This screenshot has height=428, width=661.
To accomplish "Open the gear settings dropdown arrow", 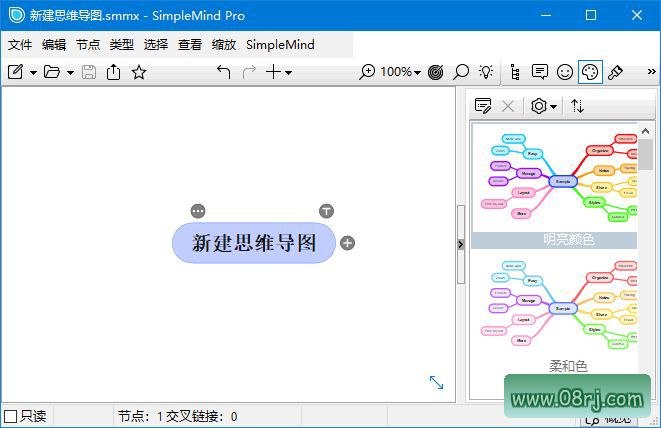I will click(554, 107).
